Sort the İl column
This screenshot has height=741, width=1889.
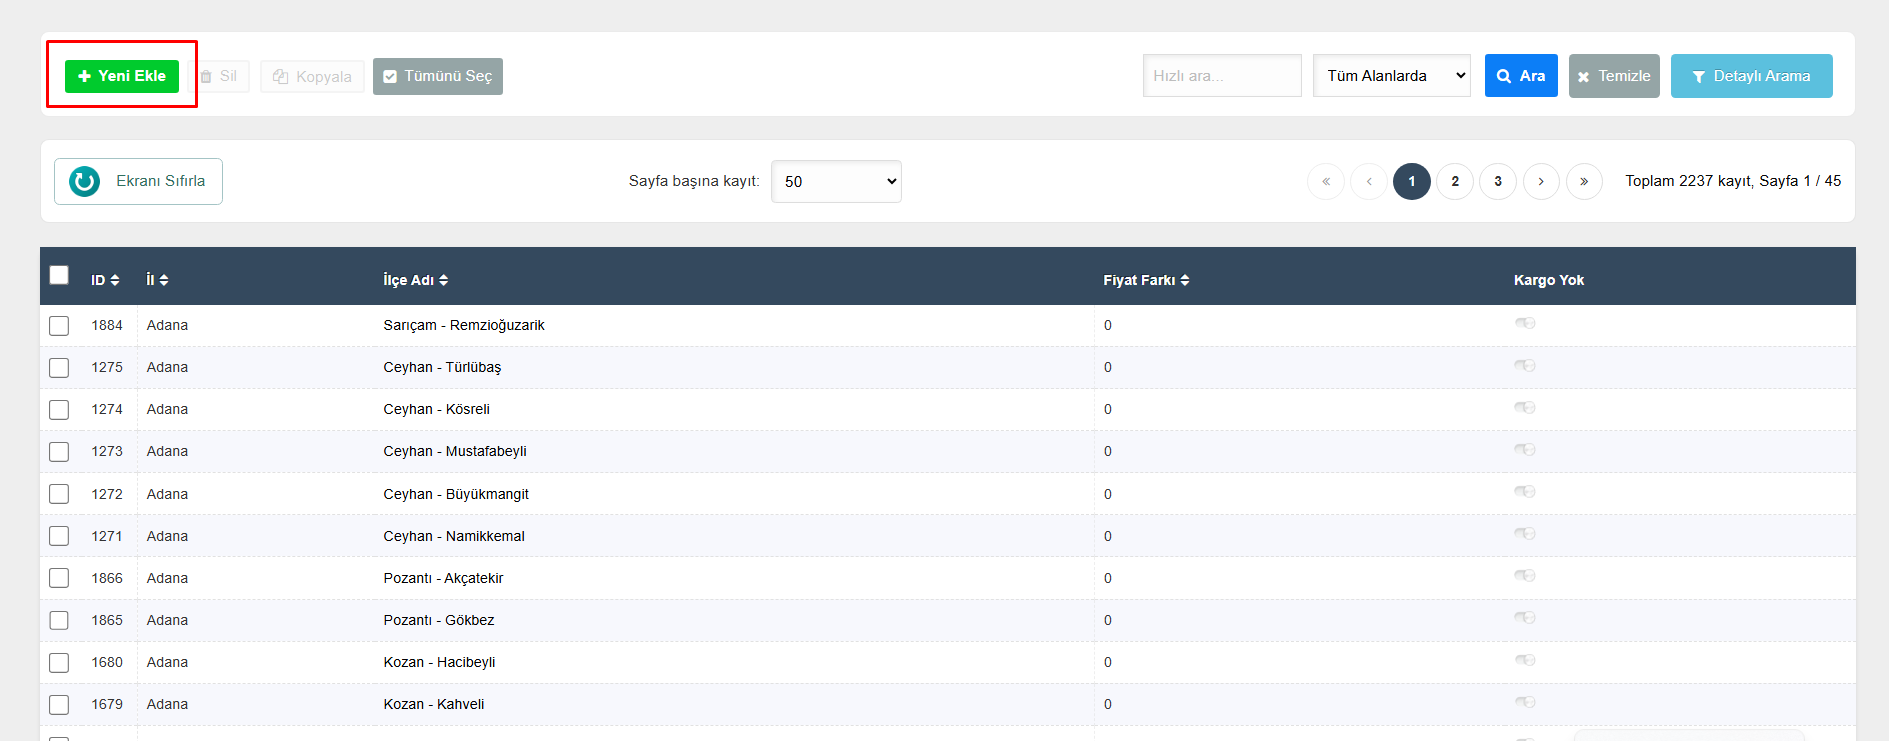tap(163, 280)
